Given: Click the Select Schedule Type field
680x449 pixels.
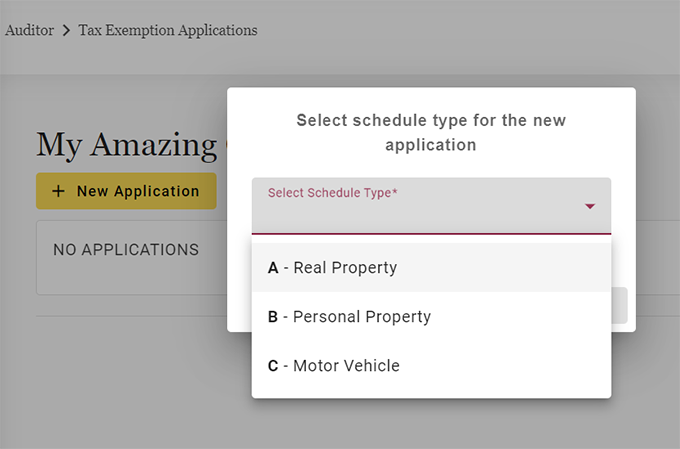Looking at the screenshot, I should click(x=420, y=207).
